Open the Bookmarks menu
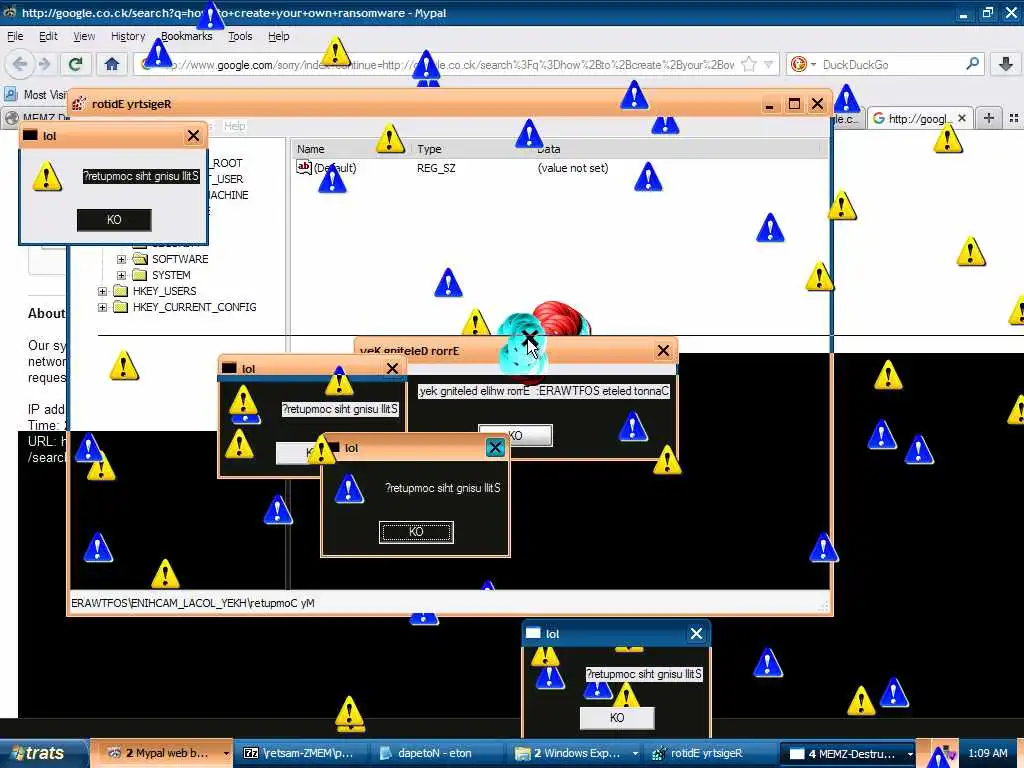This screenshot has height=768, width=1024. click(x=187, y=37)
